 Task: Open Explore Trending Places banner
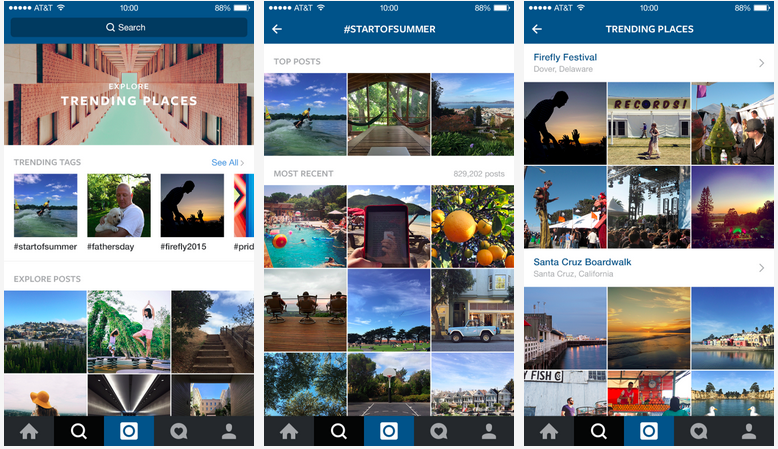pyautogui.click(x=129, y=94)
